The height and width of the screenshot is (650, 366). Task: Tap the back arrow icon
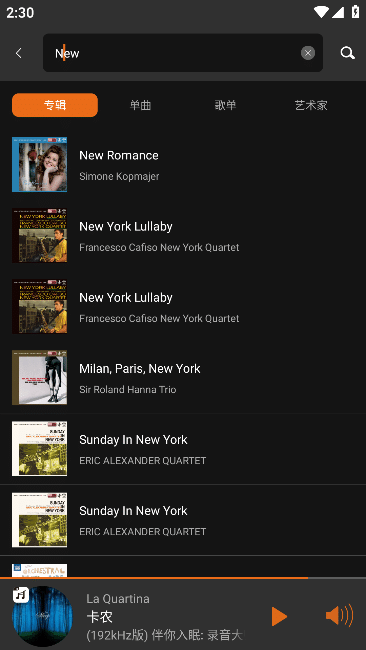[x=18, y=53]
